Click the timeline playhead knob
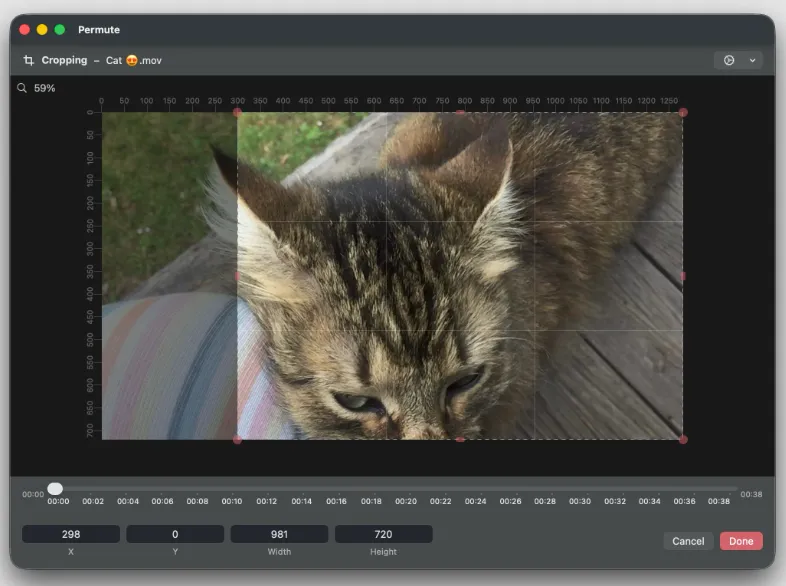This screenshot has width=786, height=586. click(x=55, y=488)
